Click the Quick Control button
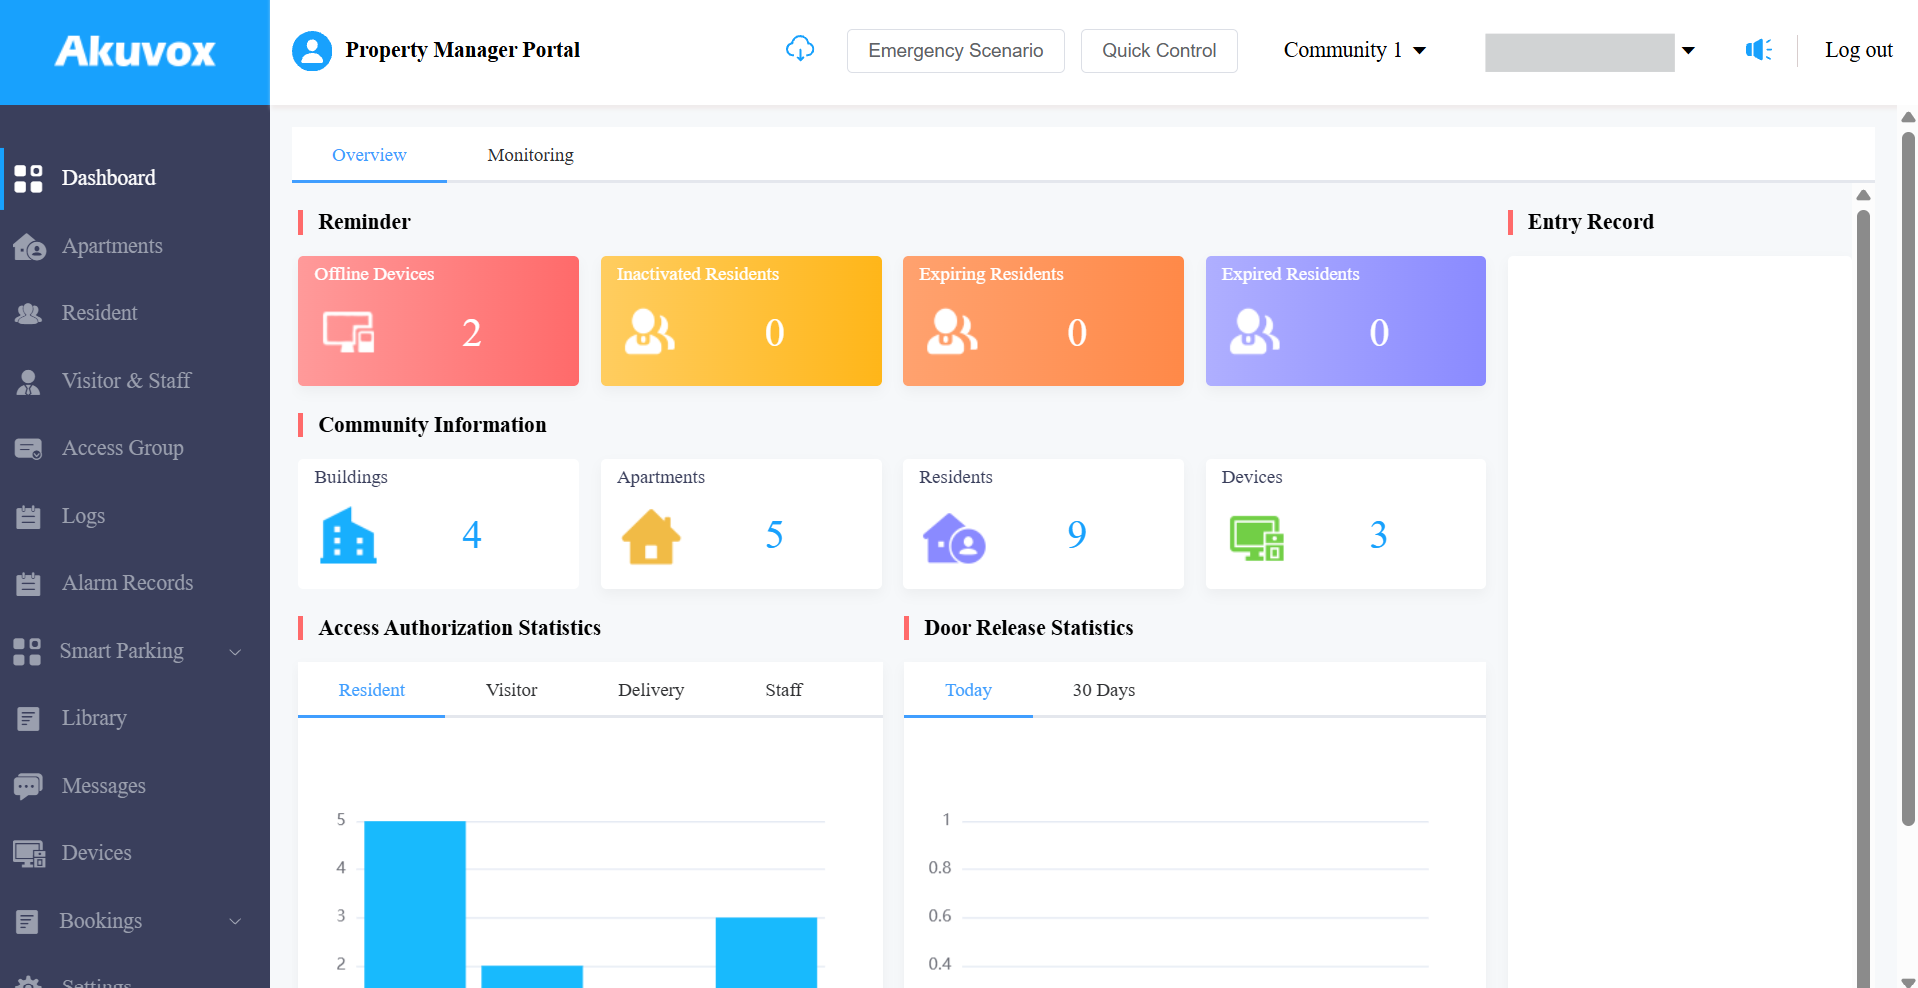The height and width of the screenshot is (988, 1918). (x=1159, y=51)
